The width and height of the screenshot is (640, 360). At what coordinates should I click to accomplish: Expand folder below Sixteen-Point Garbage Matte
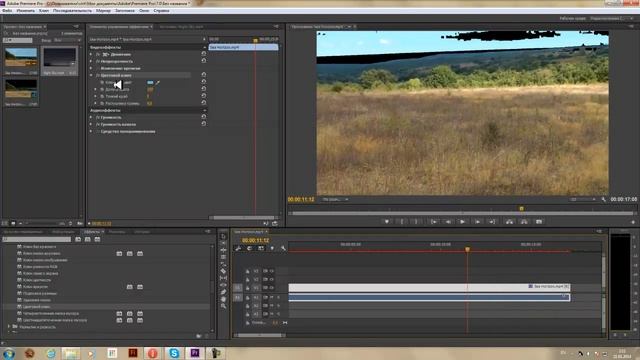pos(9,327)
